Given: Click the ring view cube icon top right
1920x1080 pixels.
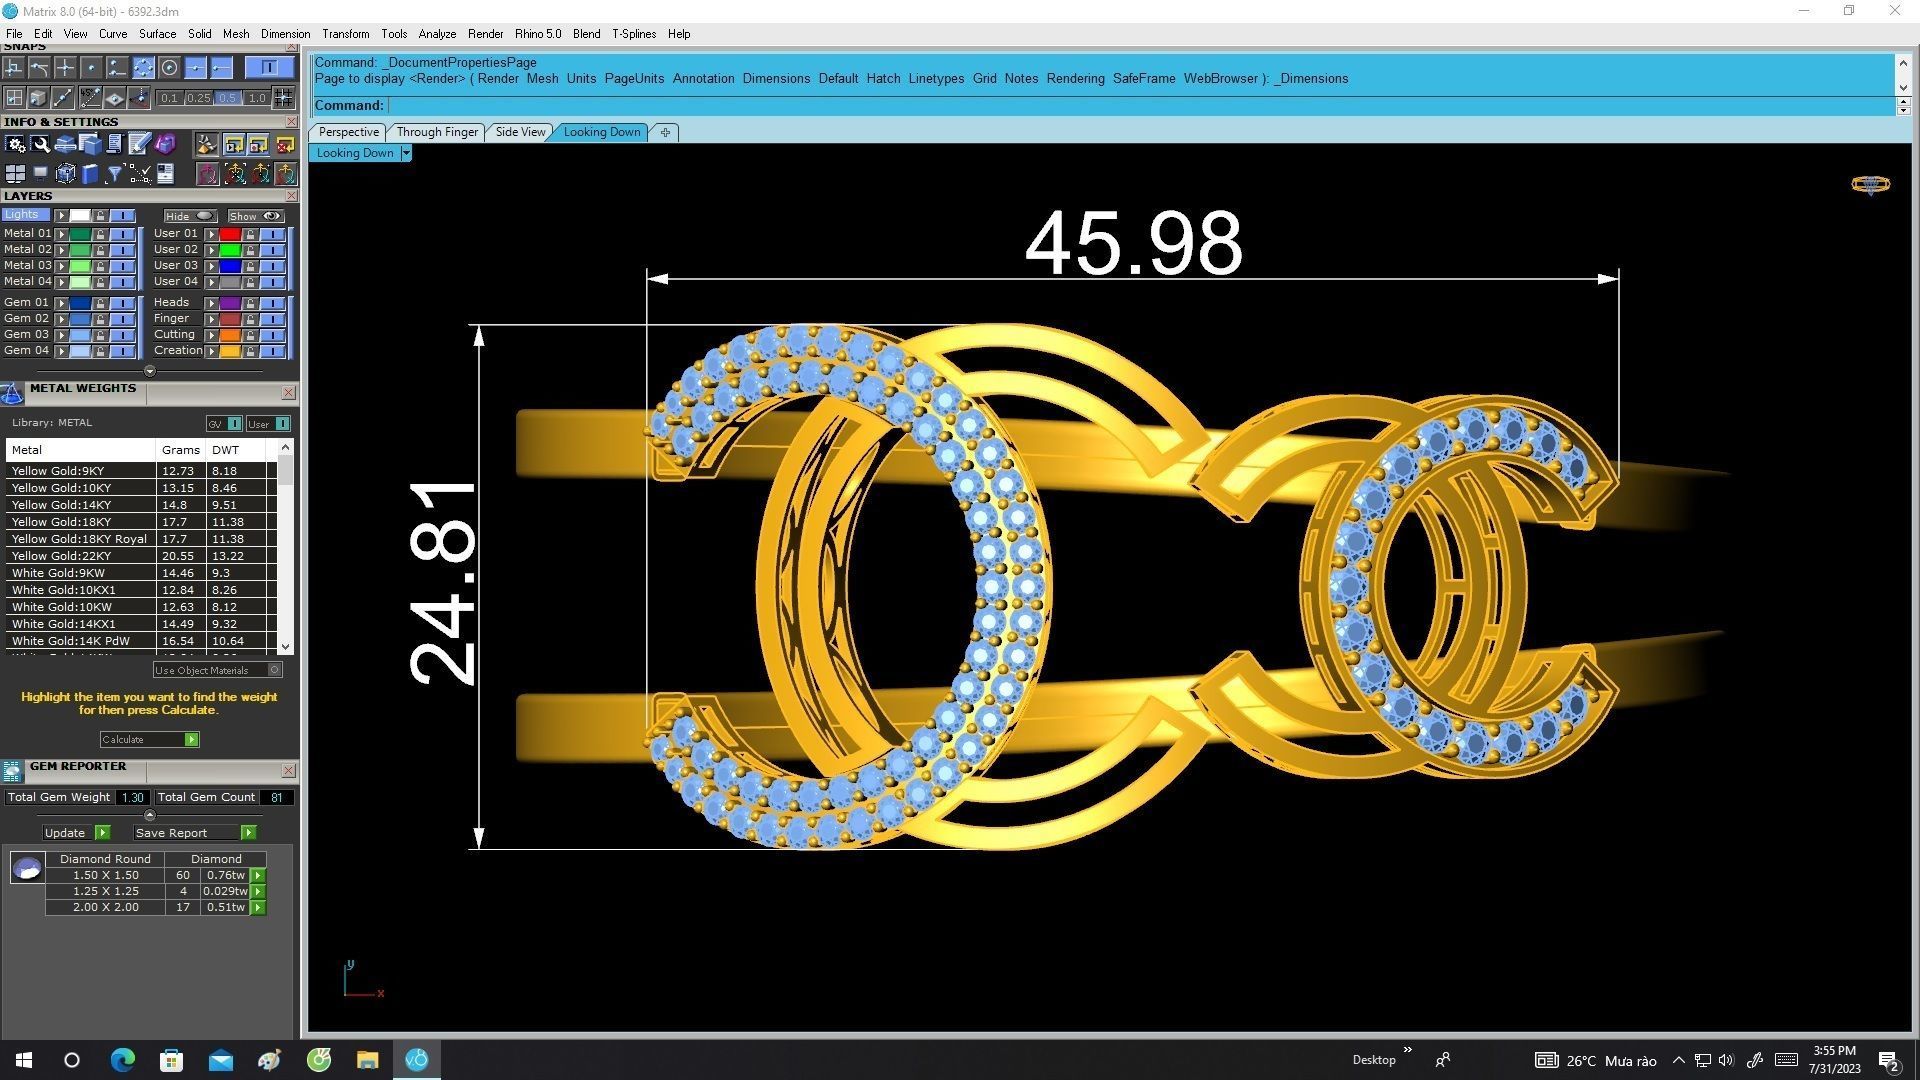Looking at the screenshot, I should click(1870, 184).
